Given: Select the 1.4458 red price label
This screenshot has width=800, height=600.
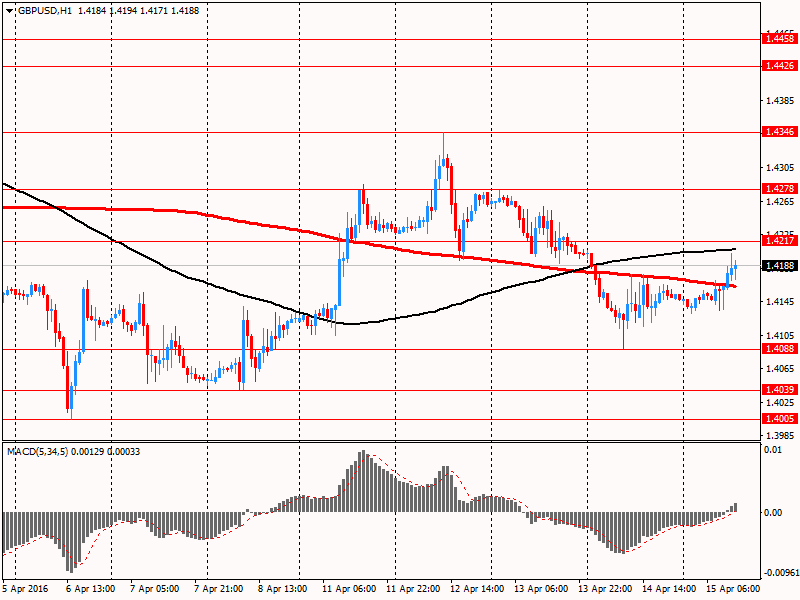Looking at the screenshot, I should coord(780,39).
